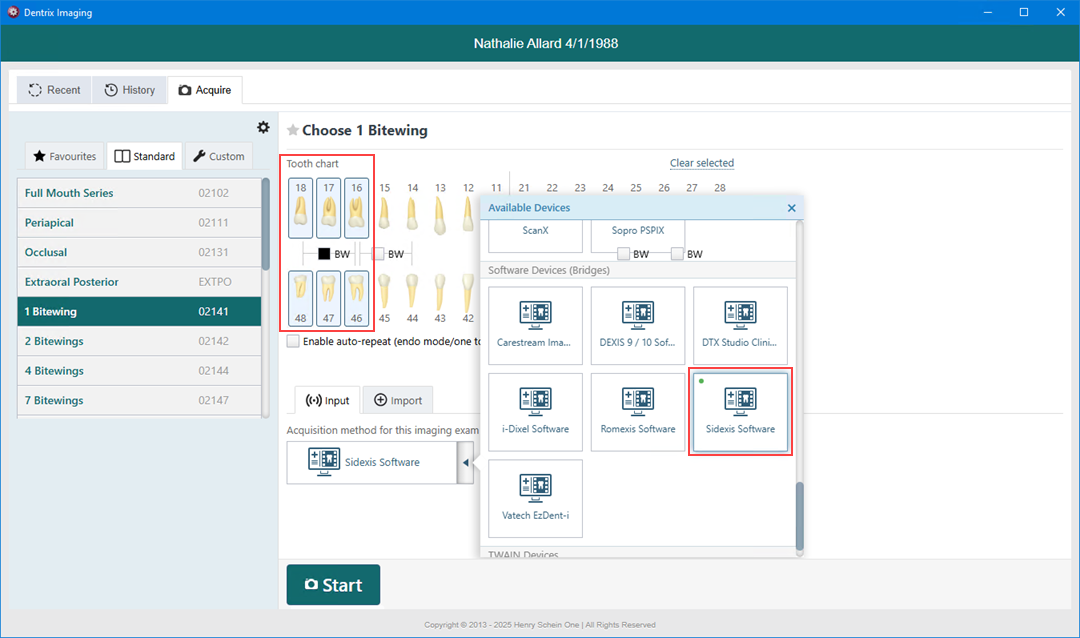Open the settings gear above exam list
Image resolution: width=1080 pixels, height=638 pixels.
coord(263,127)
